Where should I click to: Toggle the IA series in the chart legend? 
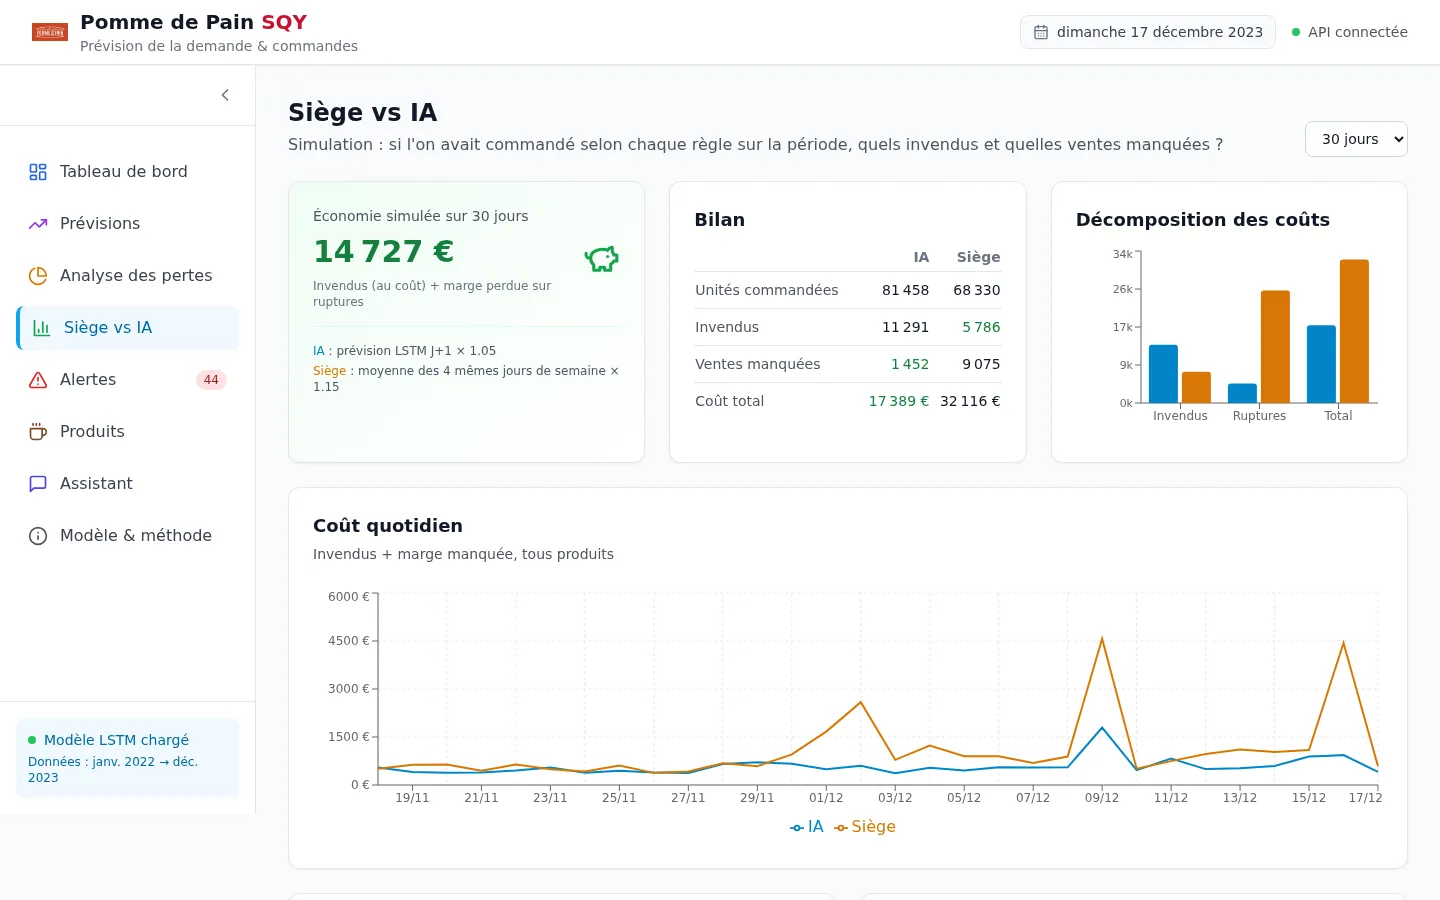click(807, 827)
